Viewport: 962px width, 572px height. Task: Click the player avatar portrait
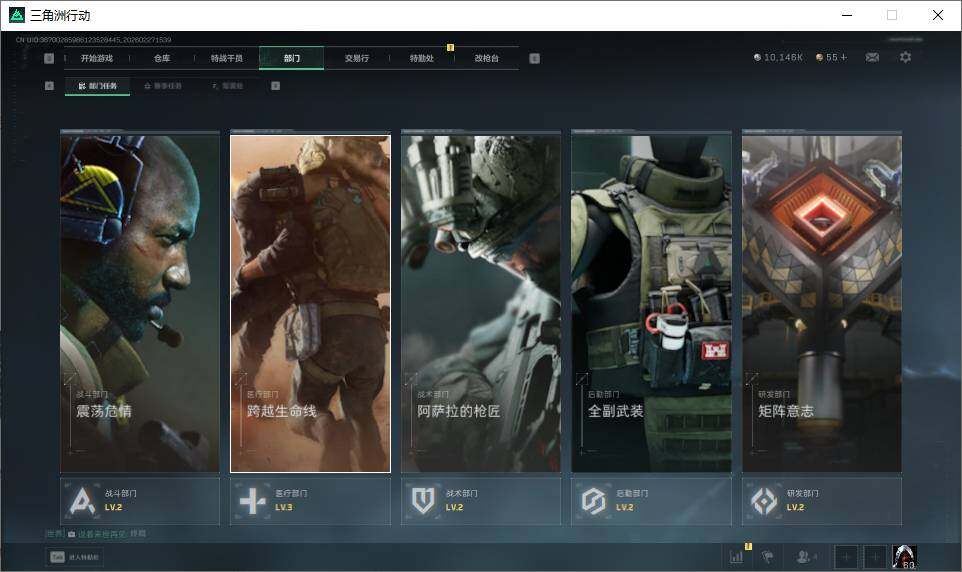[904, 557]
